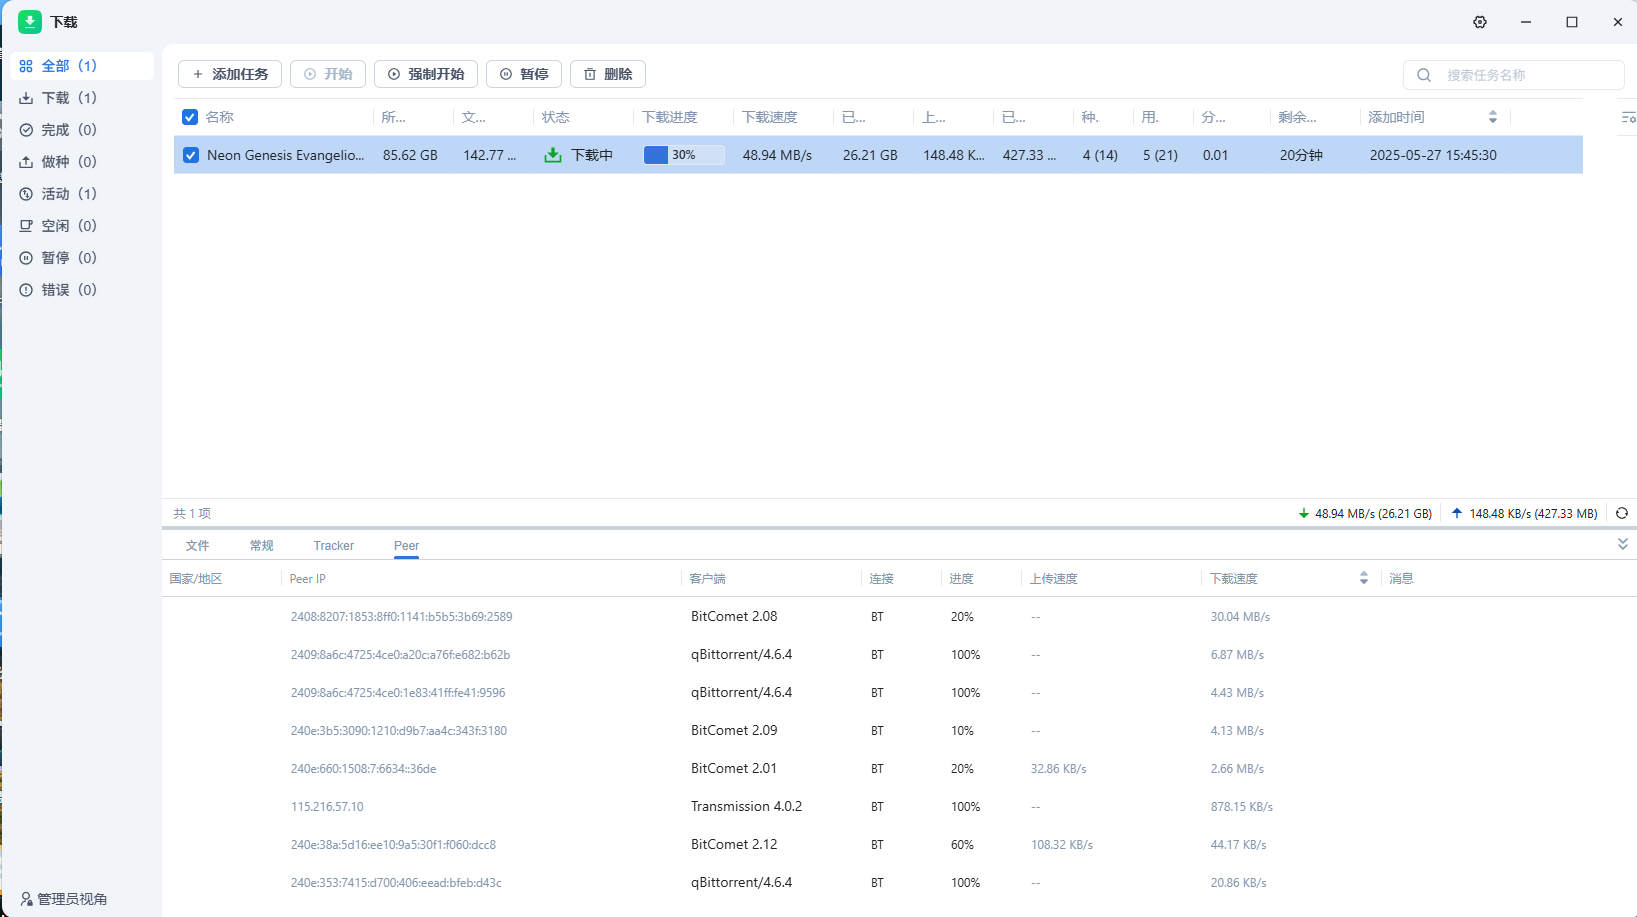The width and height of the screenshot is (1637, 917).
Task: Select the peer row with BitComet 2.09
Action: coord(899,731)
